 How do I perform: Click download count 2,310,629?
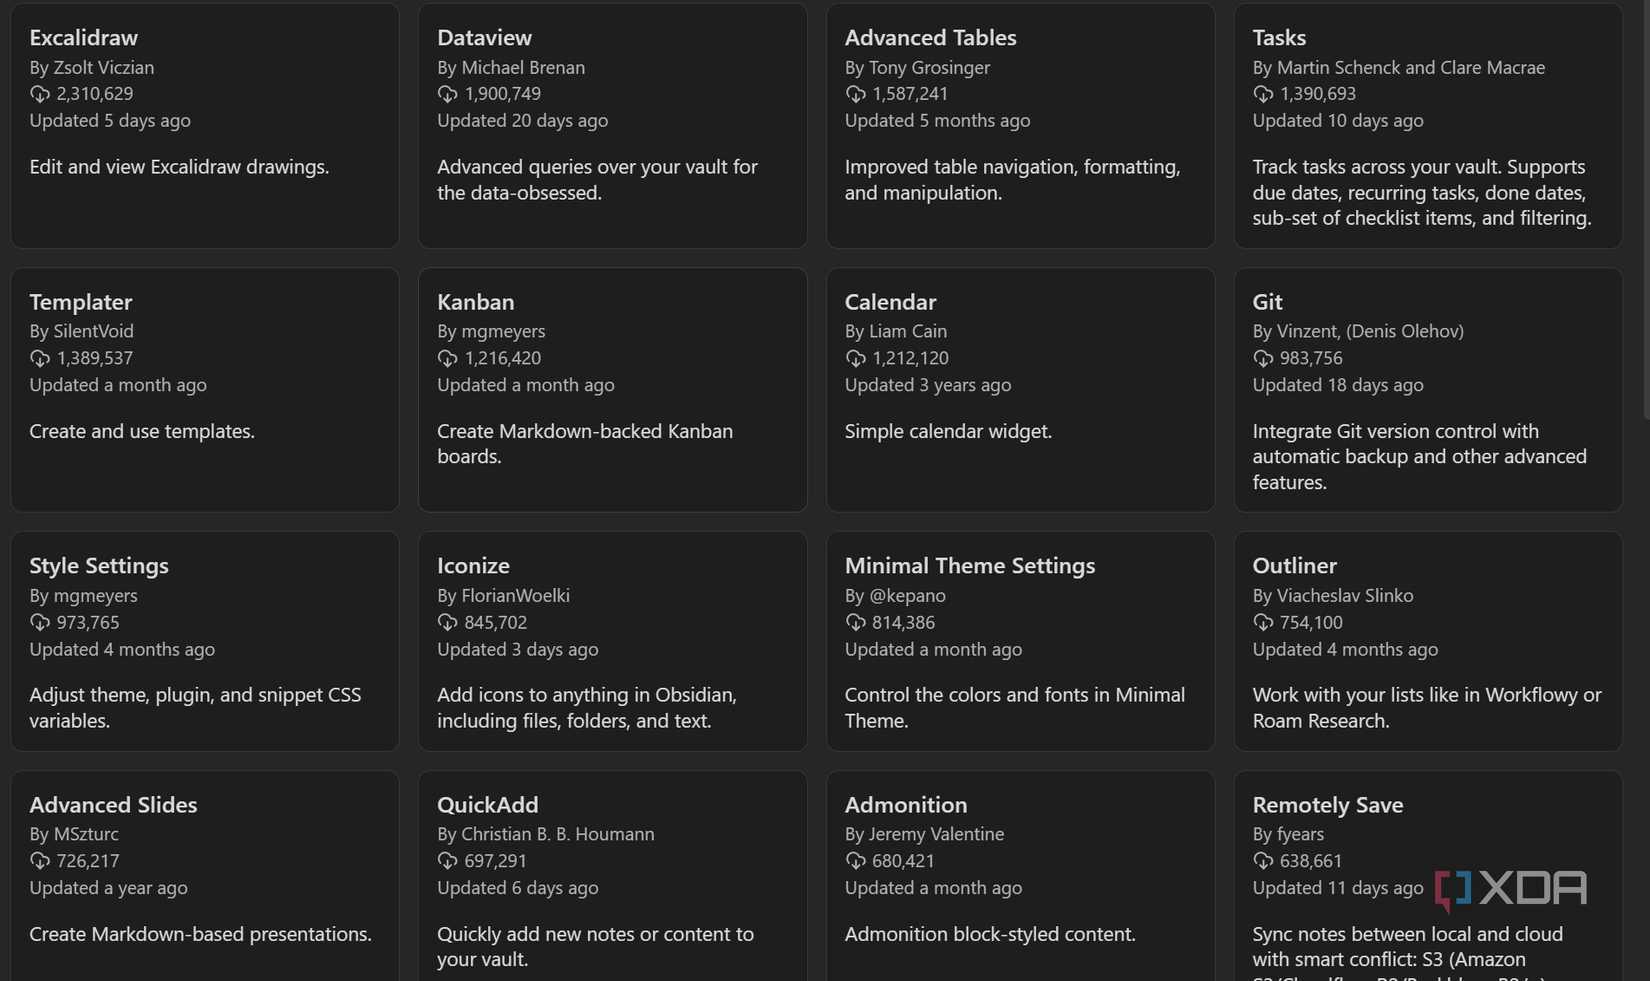coord(95,94)
